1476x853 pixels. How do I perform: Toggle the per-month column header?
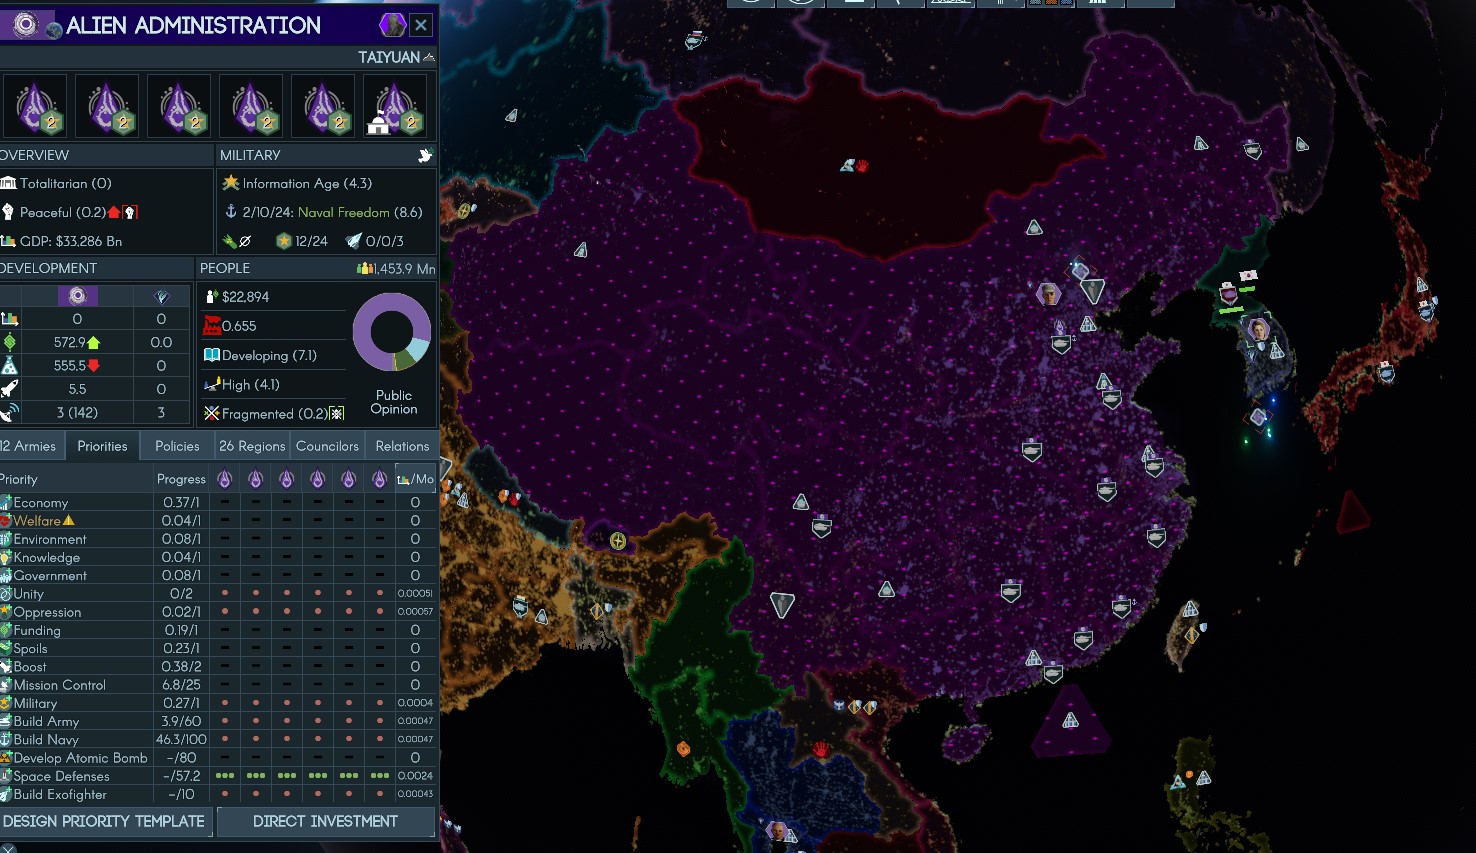click(415, 479)
